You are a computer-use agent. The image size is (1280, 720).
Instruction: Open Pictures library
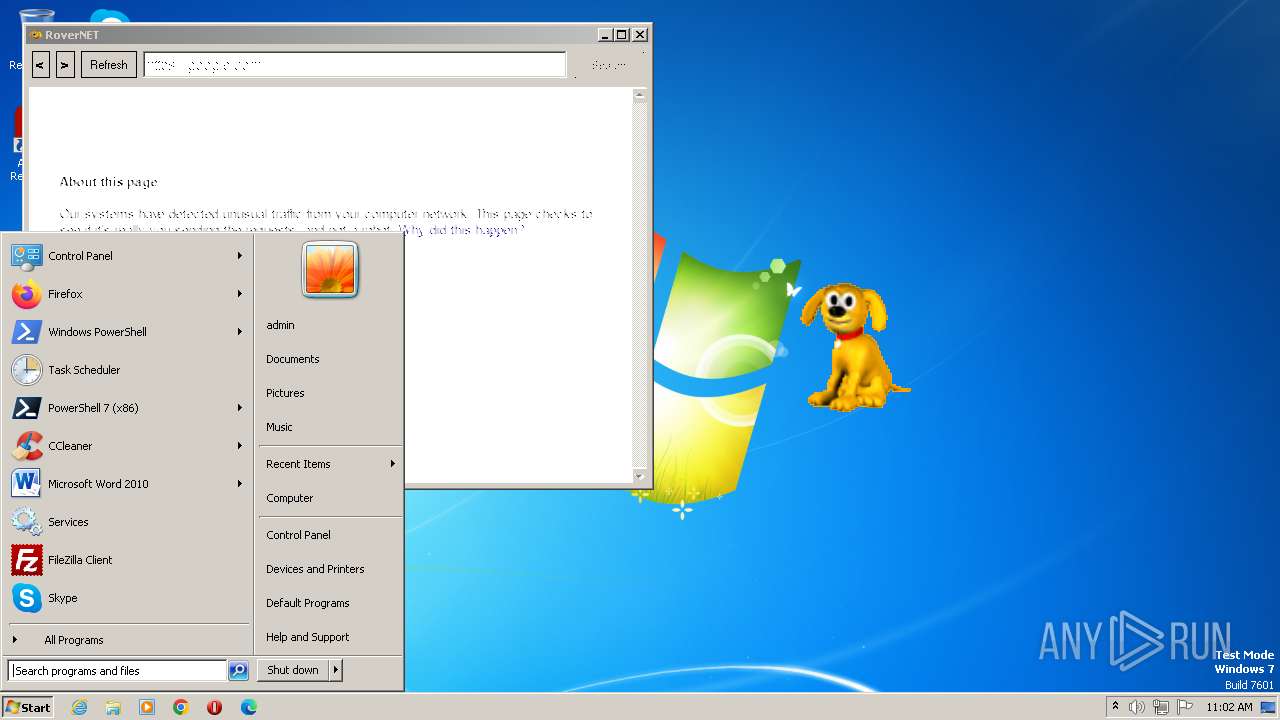(x=330, y=393)
